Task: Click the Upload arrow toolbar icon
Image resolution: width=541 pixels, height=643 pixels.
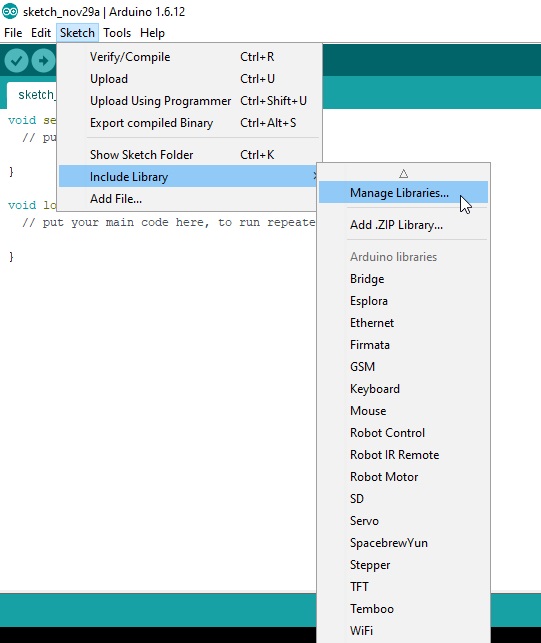Action: (43, 61)
